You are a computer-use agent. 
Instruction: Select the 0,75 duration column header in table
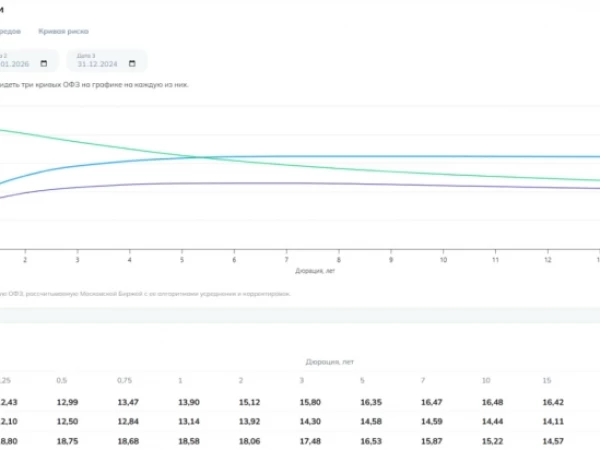124,380
